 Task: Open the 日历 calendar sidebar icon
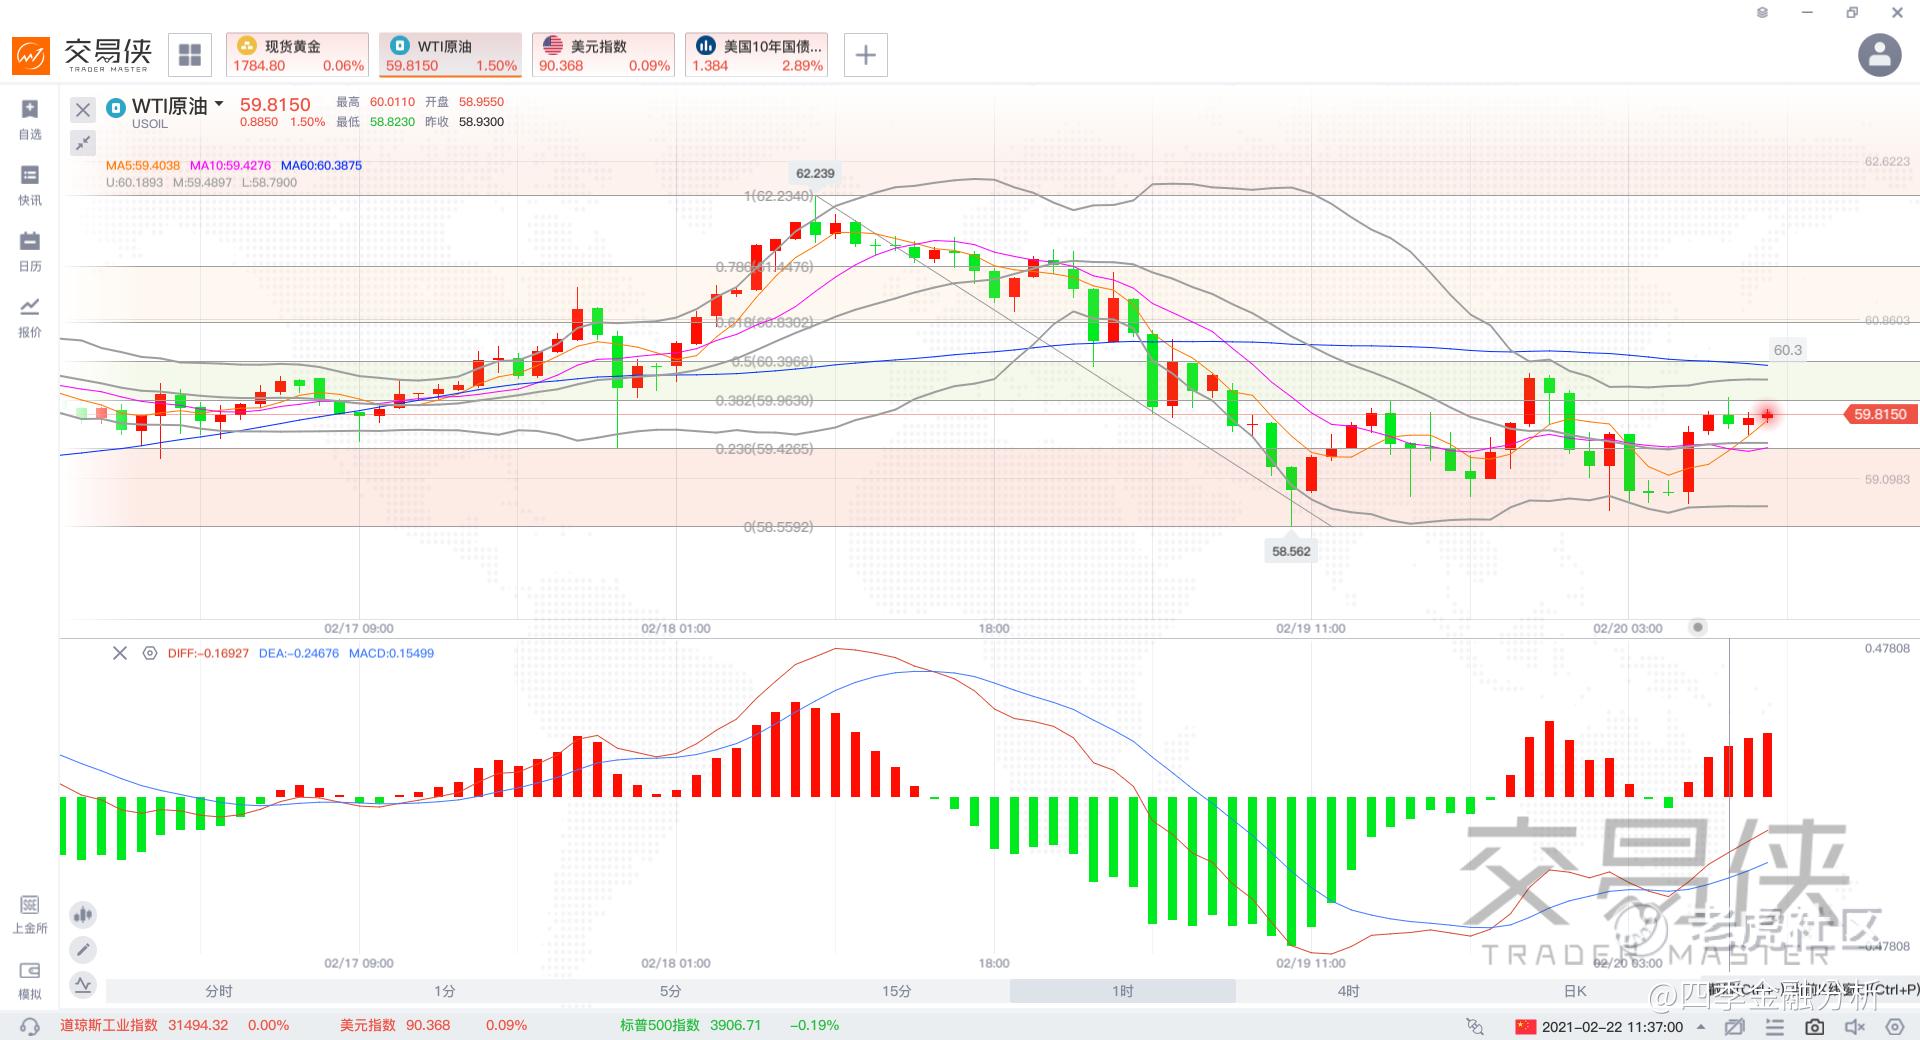pyautogui.click(x=30, y=251)
